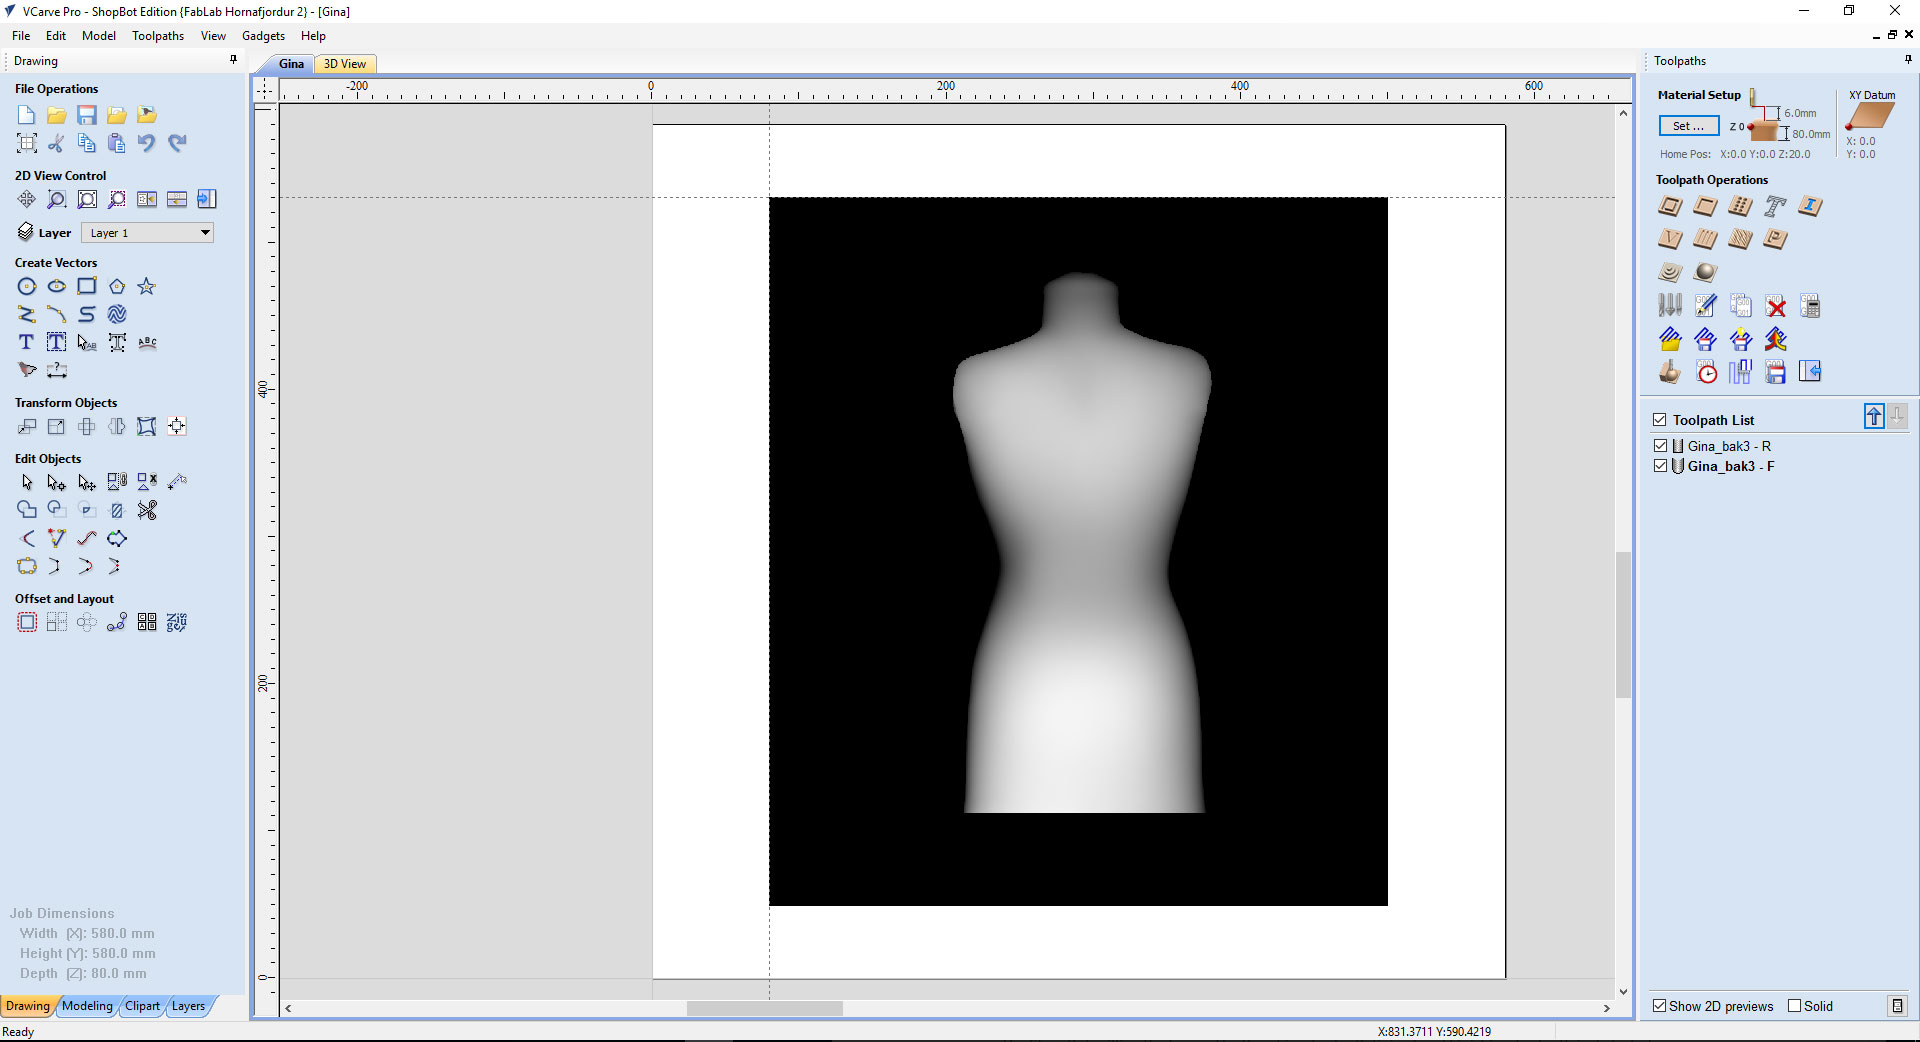Image resolution: width=1920 pixels, height=1042 pixels.
Task: Click the Undo arrow icon
Action: click(x=147, y=143)
